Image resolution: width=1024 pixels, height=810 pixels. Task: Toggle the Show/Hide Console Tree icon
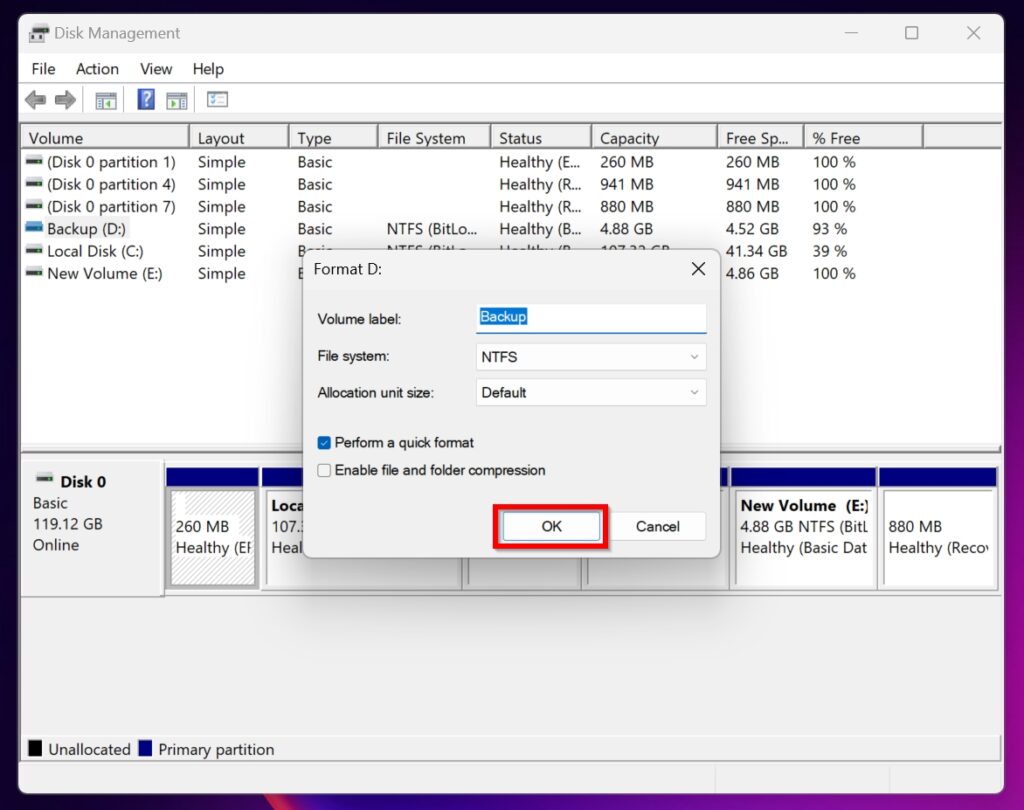(106, 99)
